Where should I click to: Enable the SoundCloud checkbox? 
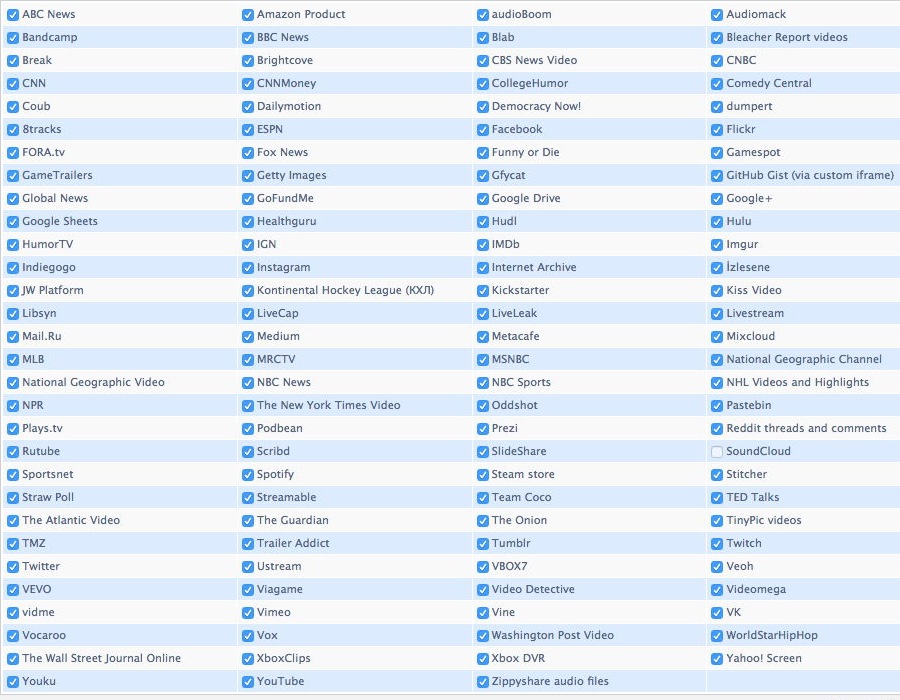[717, 452]
